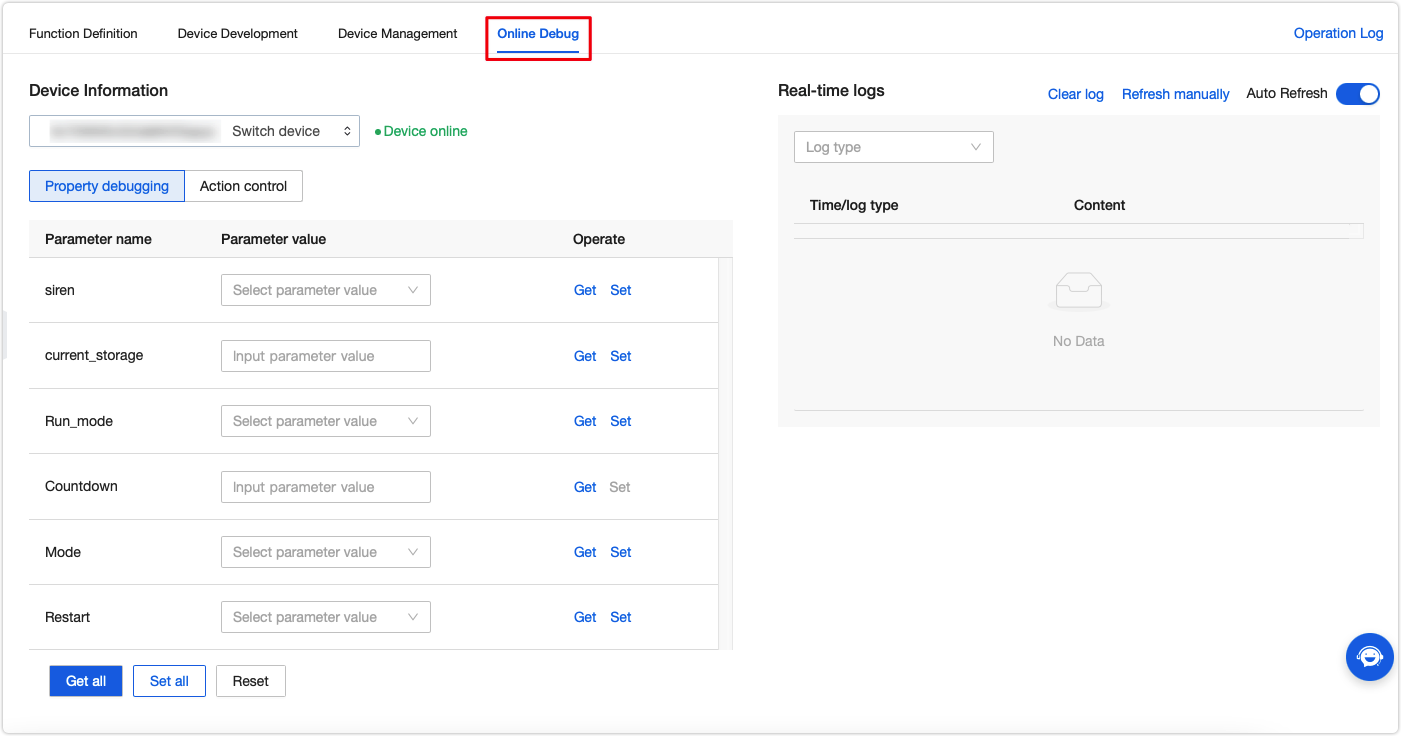Toggle the Auto Refresh switch
This screenshot has height=736, width=1401.
1357,94
